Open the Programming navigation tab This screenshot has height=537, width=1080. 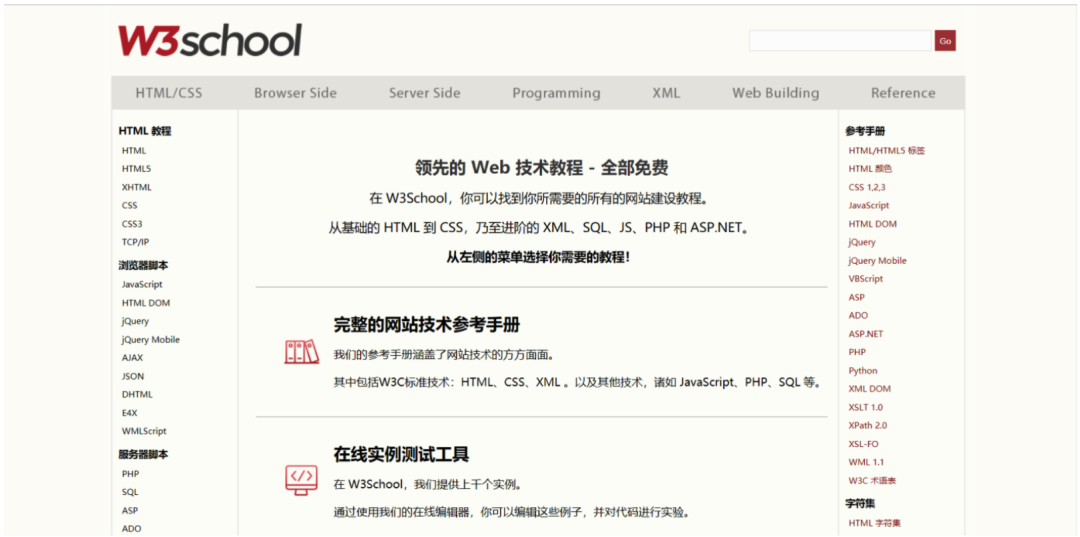coord(556,93)
